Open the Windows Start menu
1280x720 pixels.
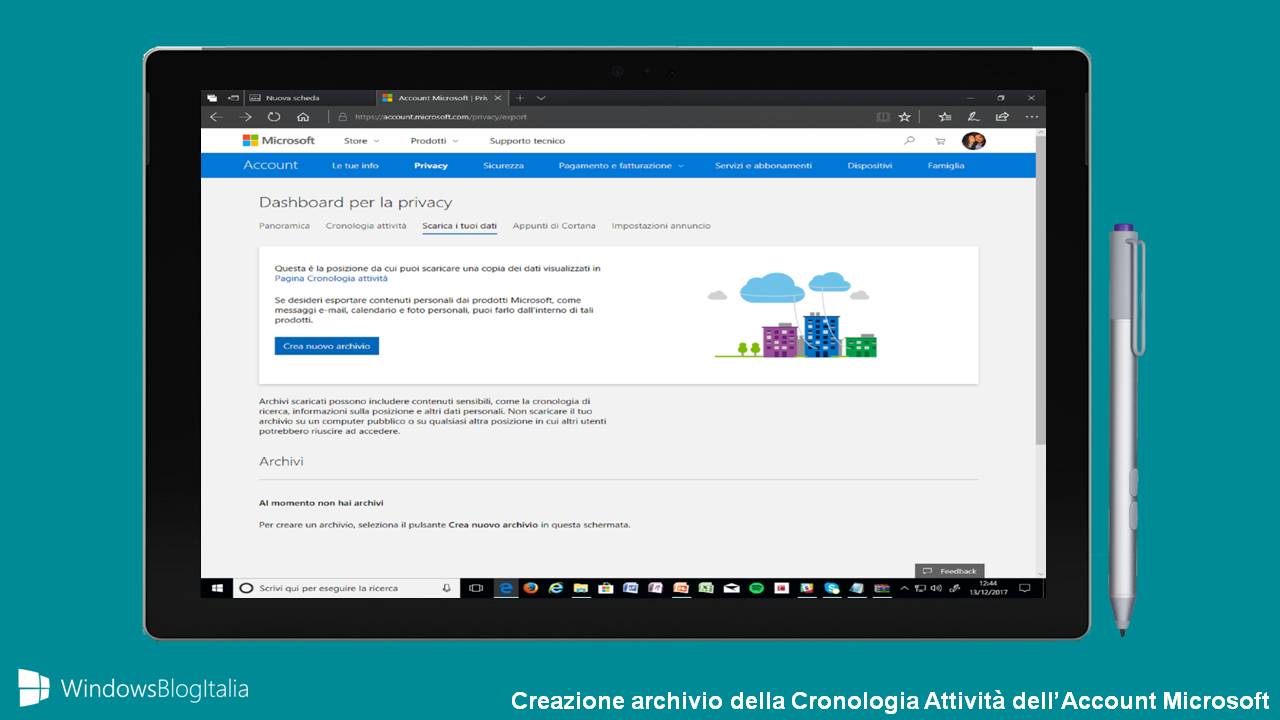pyautogui.click(x=216, y=588)
